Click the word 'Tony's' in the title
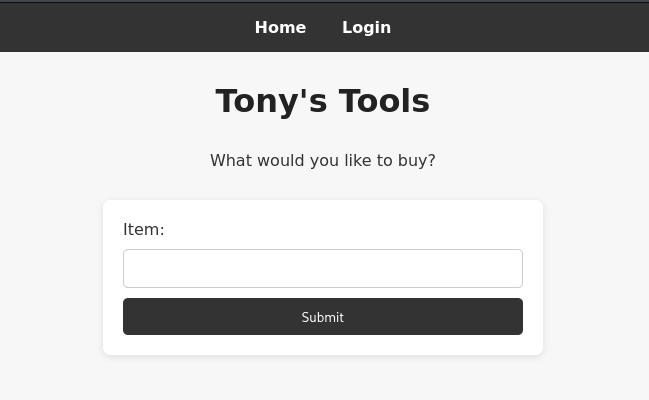649x400 pixels. (271, 101)
